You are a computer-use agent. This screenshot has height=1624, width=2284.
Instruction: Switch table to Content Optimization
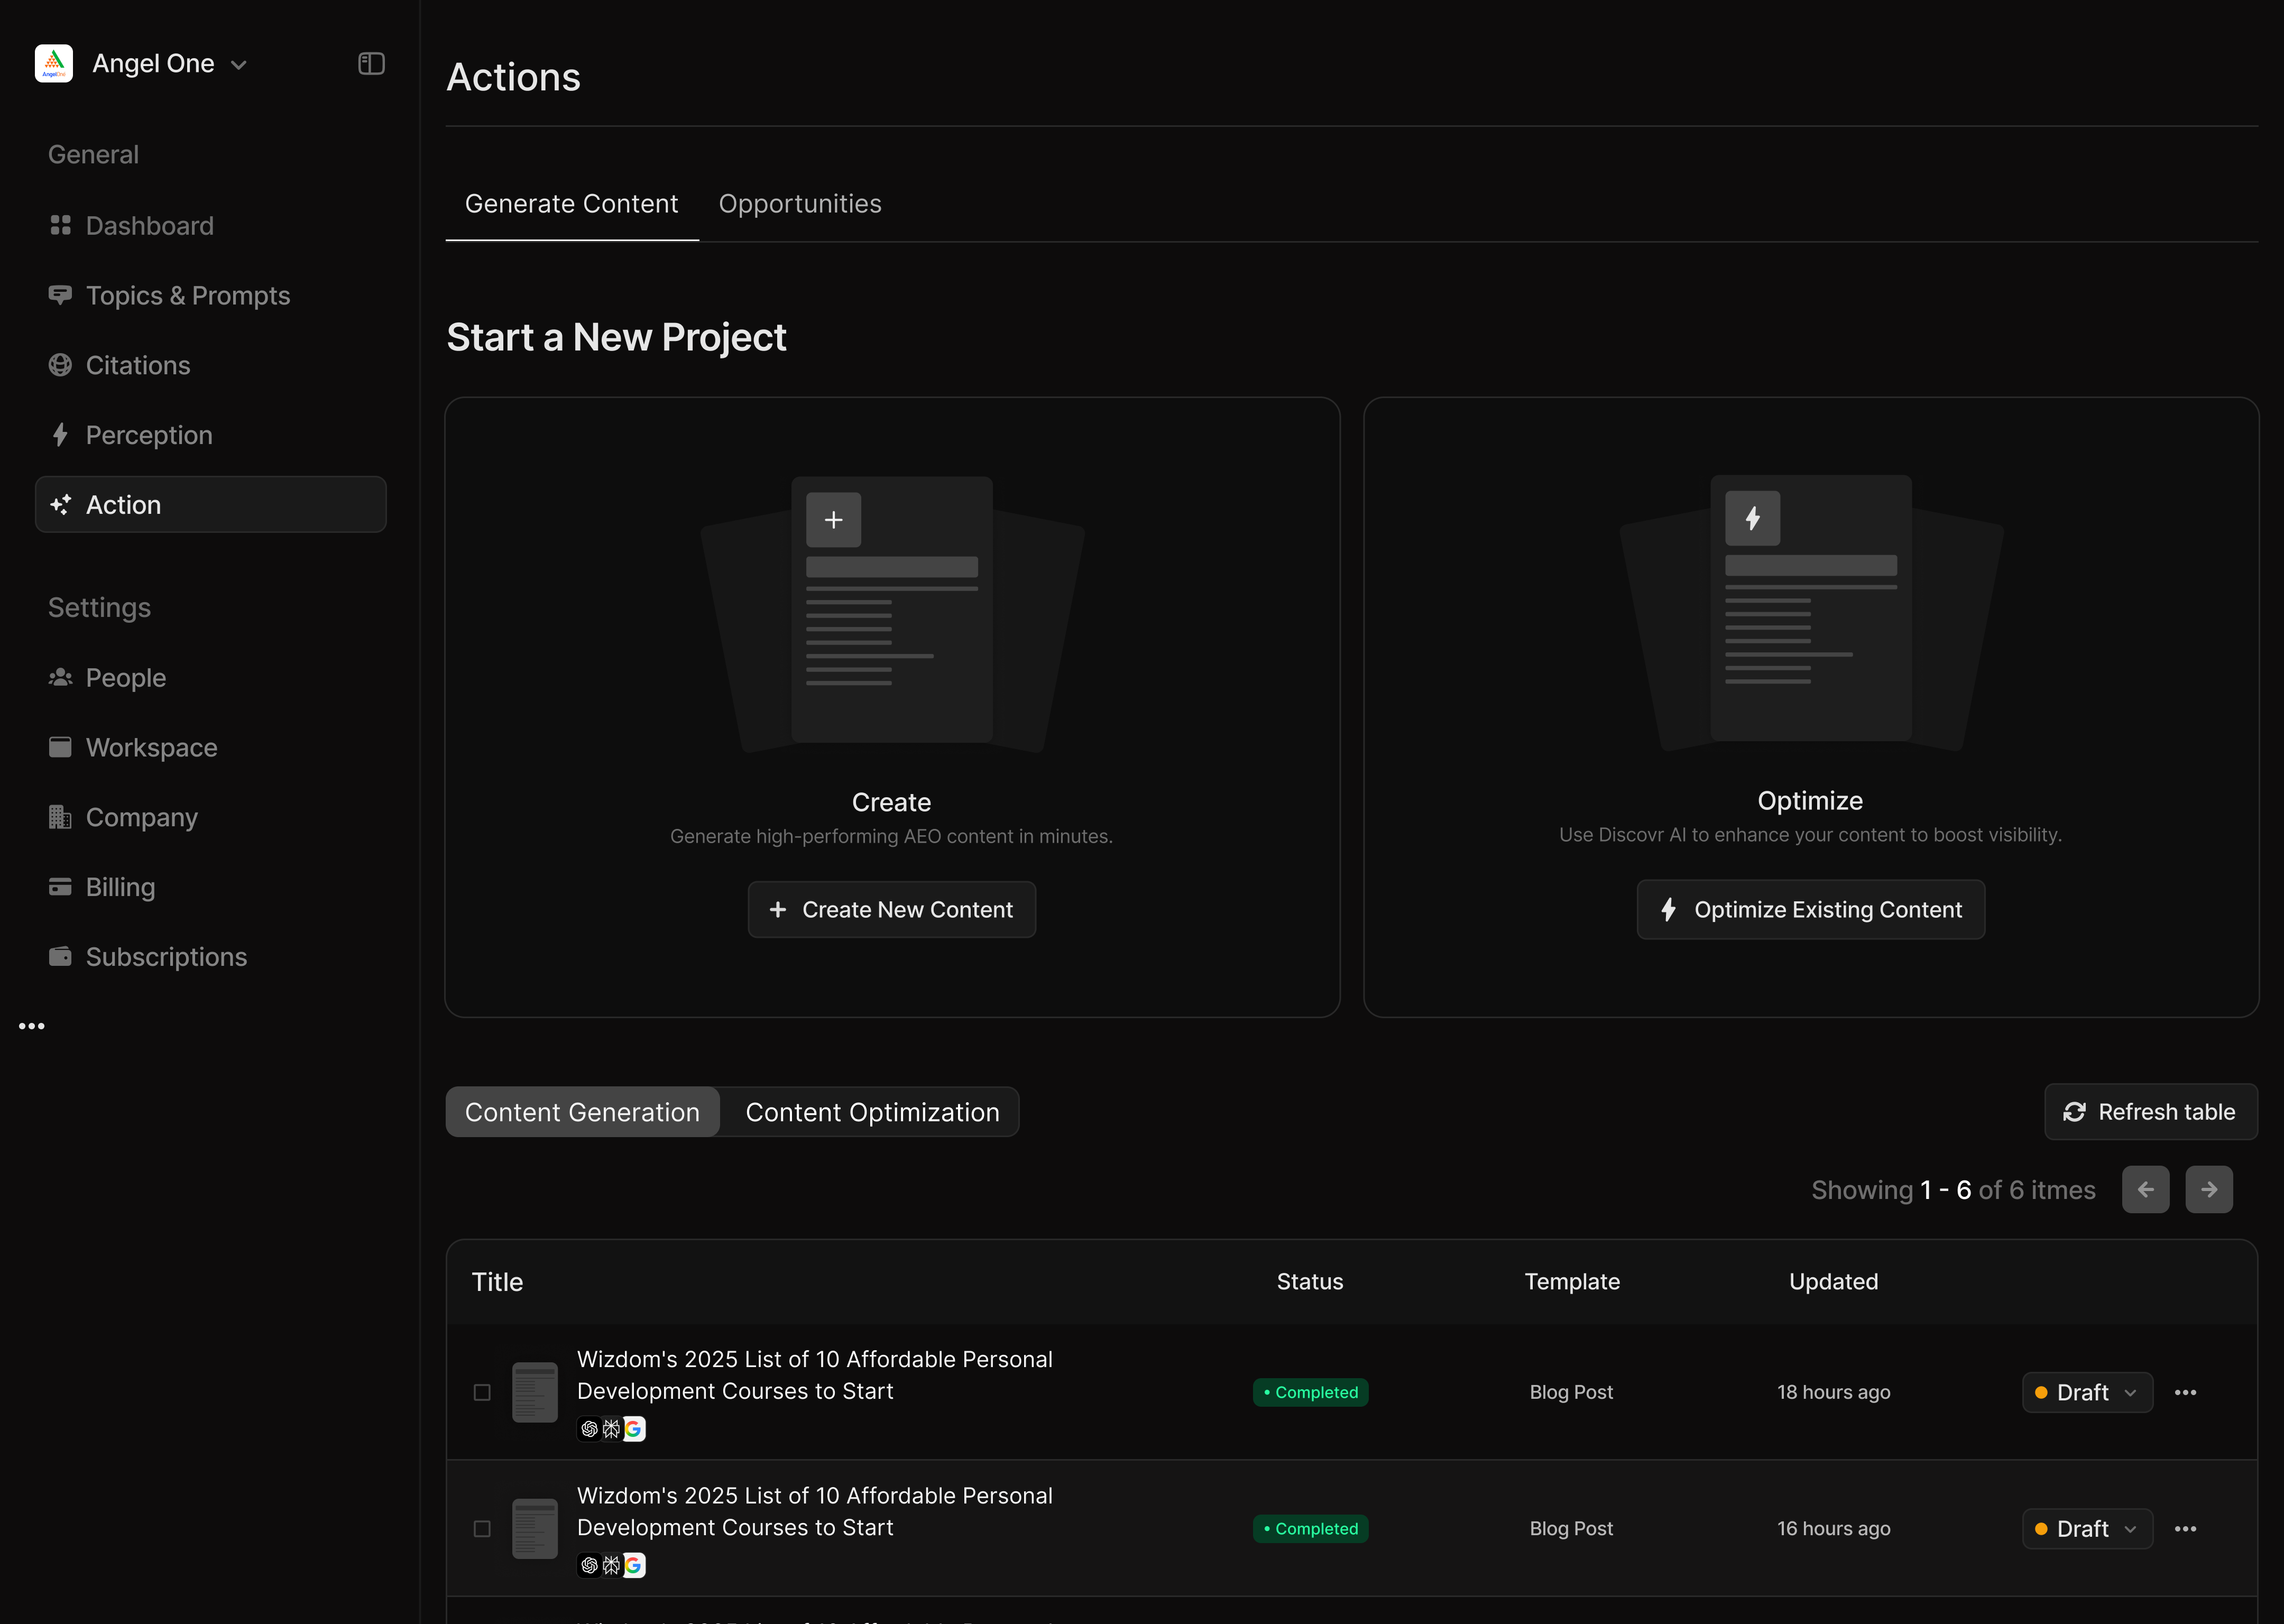click(x=871, y=1112)
